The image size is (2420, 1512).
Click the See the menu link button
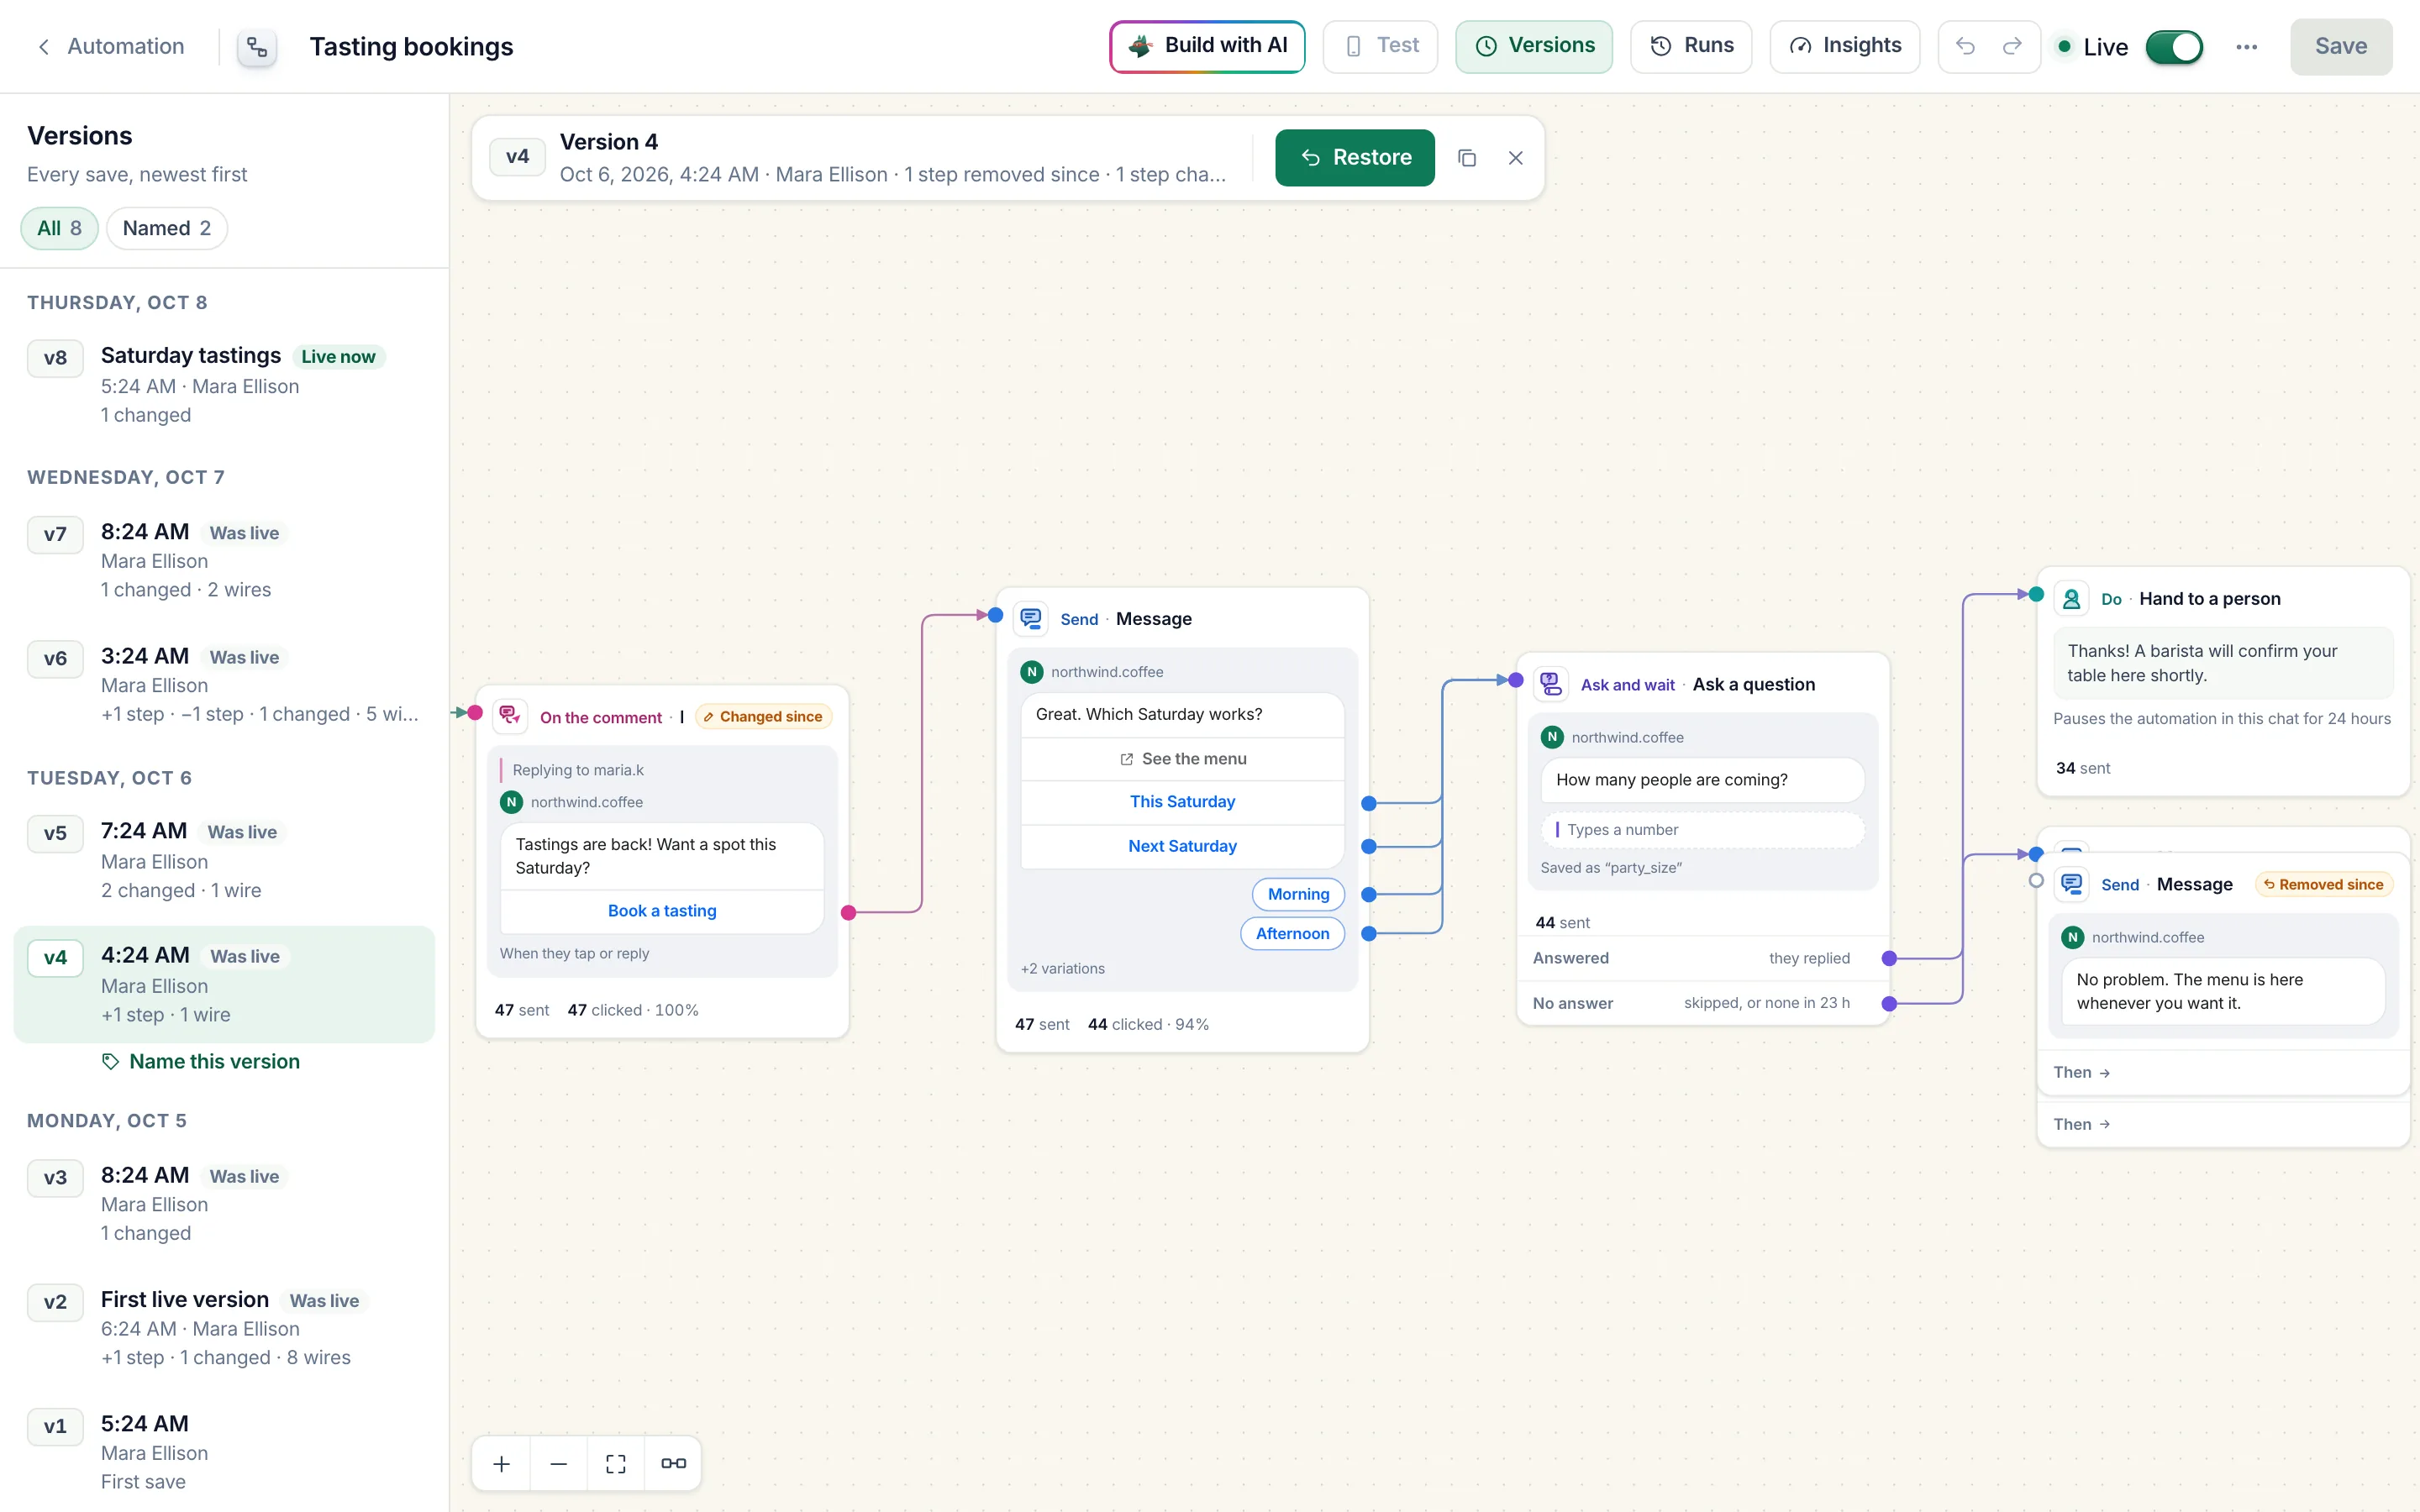click(1182, 759)
